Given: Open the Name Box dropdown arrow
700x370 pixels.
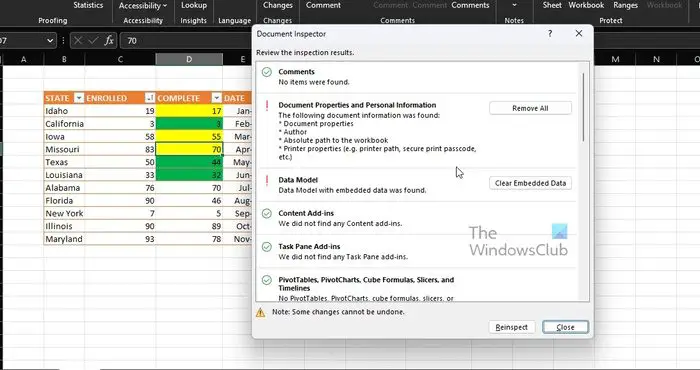Looking at the screenshot, I should click(x=50, y=41).
